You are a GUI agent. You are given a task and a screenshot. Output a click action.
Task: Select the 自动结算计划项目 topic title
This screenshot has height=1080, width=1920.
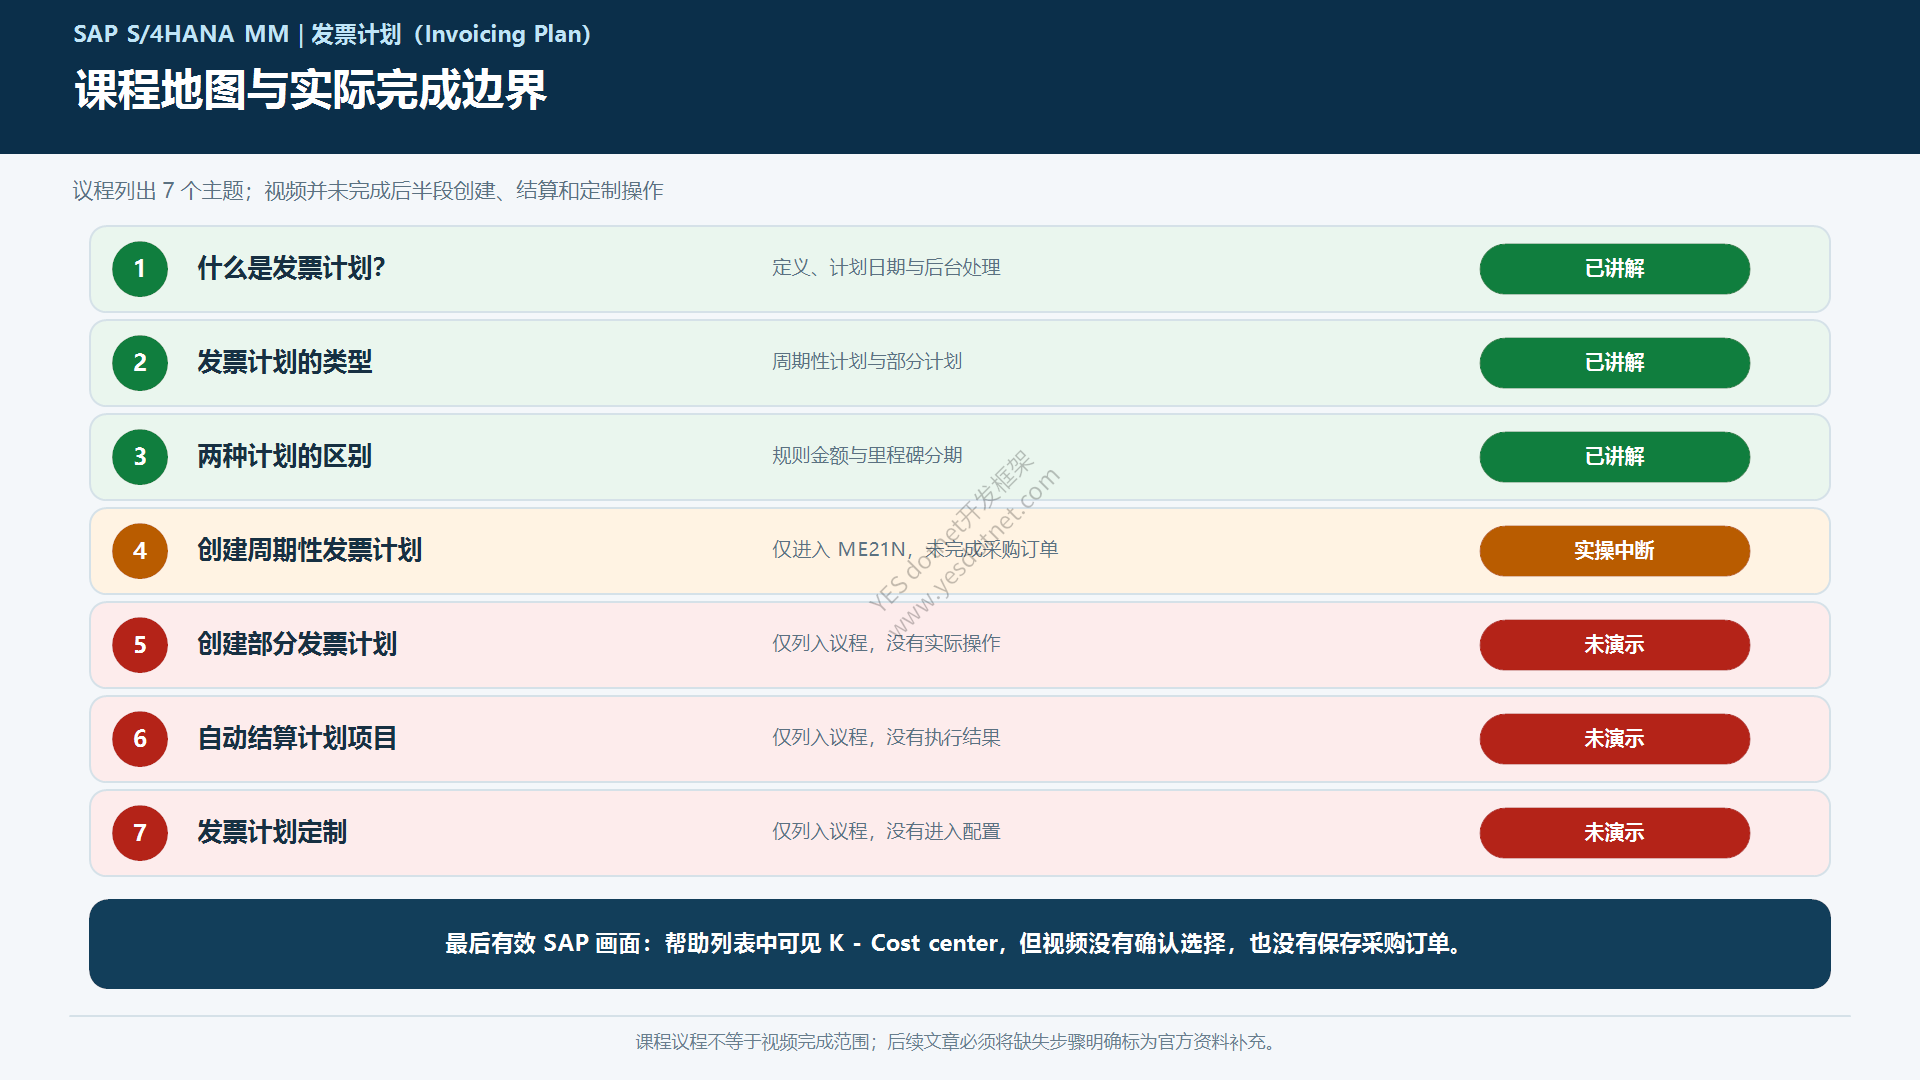[x=297, y=738]
